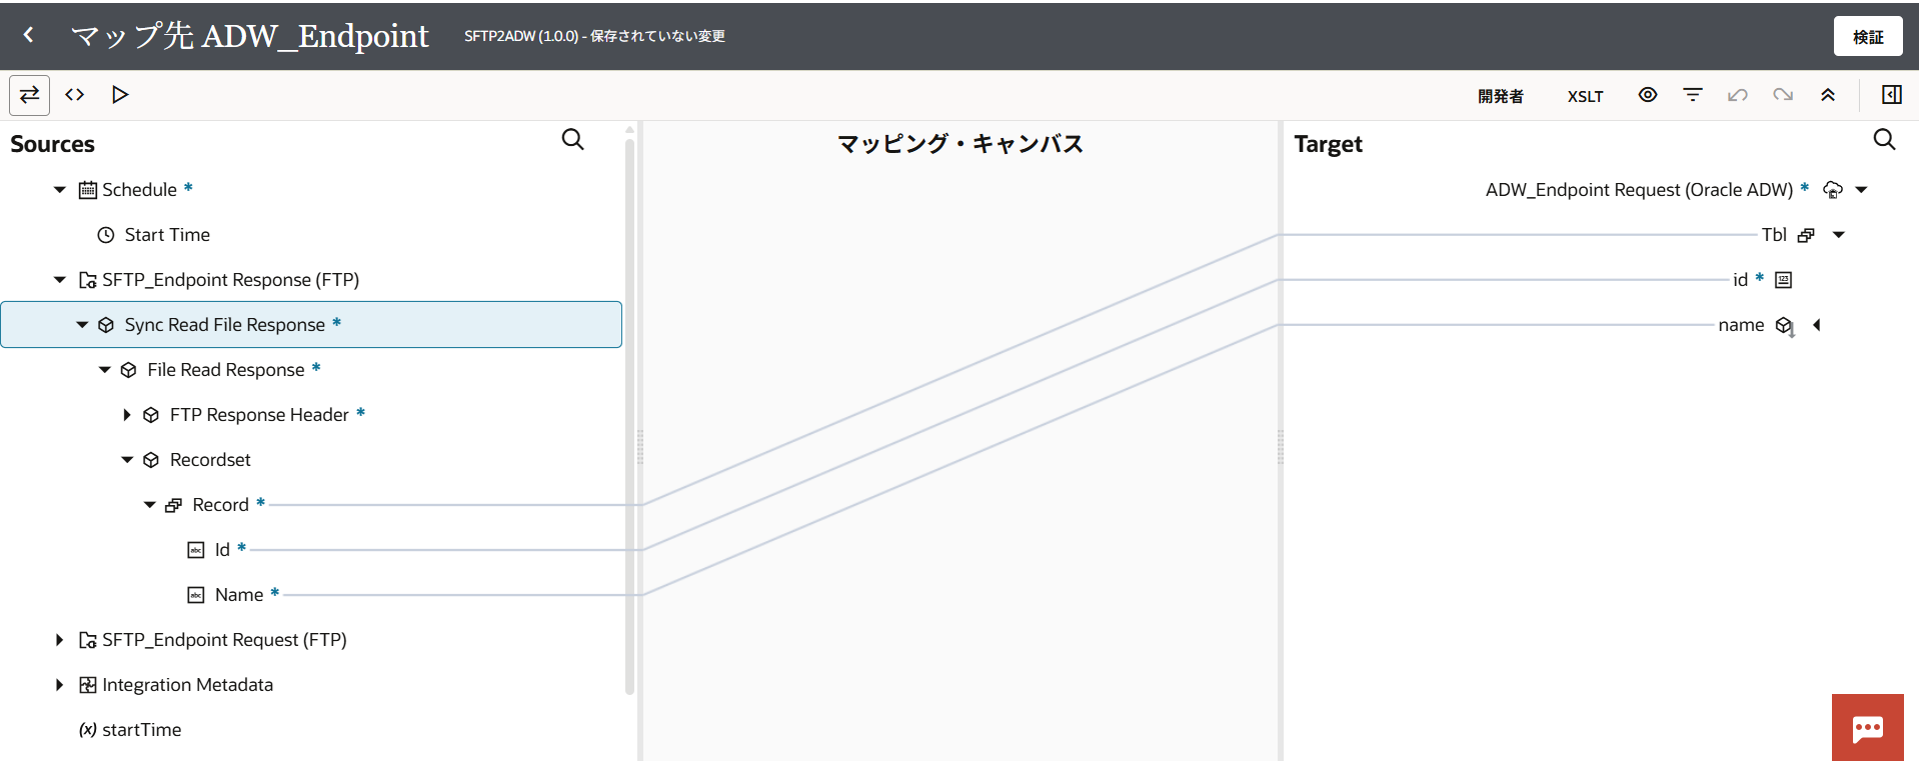Collapse SFTP_Endpoint Response (FTP) node
The image size is (1919, 761).
click(x=60, y=280)
